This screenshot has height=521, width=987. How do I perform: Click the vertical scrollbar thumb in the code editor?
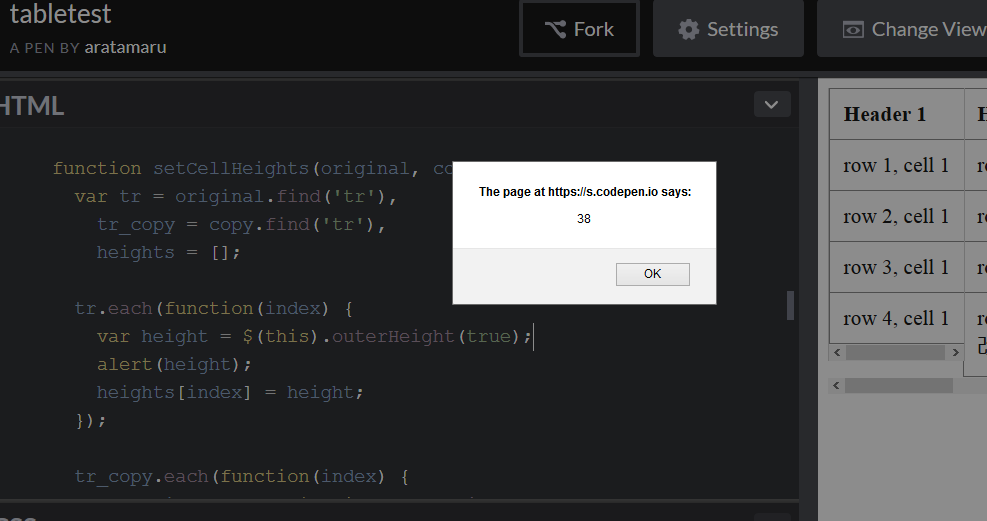791,305
